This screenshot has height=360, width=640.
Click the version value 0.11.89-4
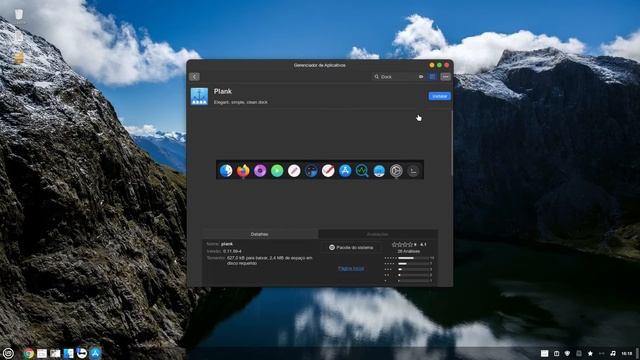point(232,251)
